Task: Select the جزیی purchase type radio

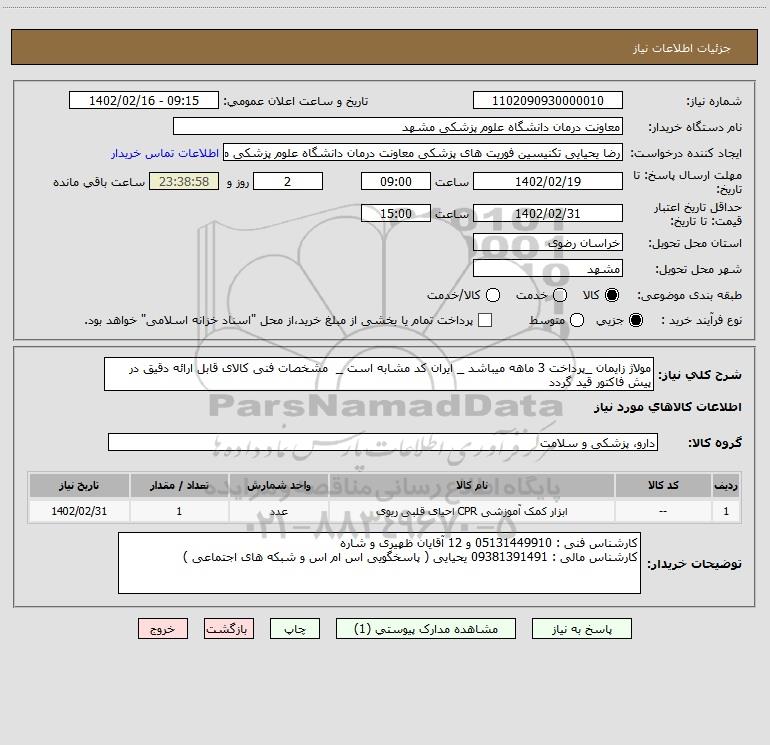Action: 635,320
